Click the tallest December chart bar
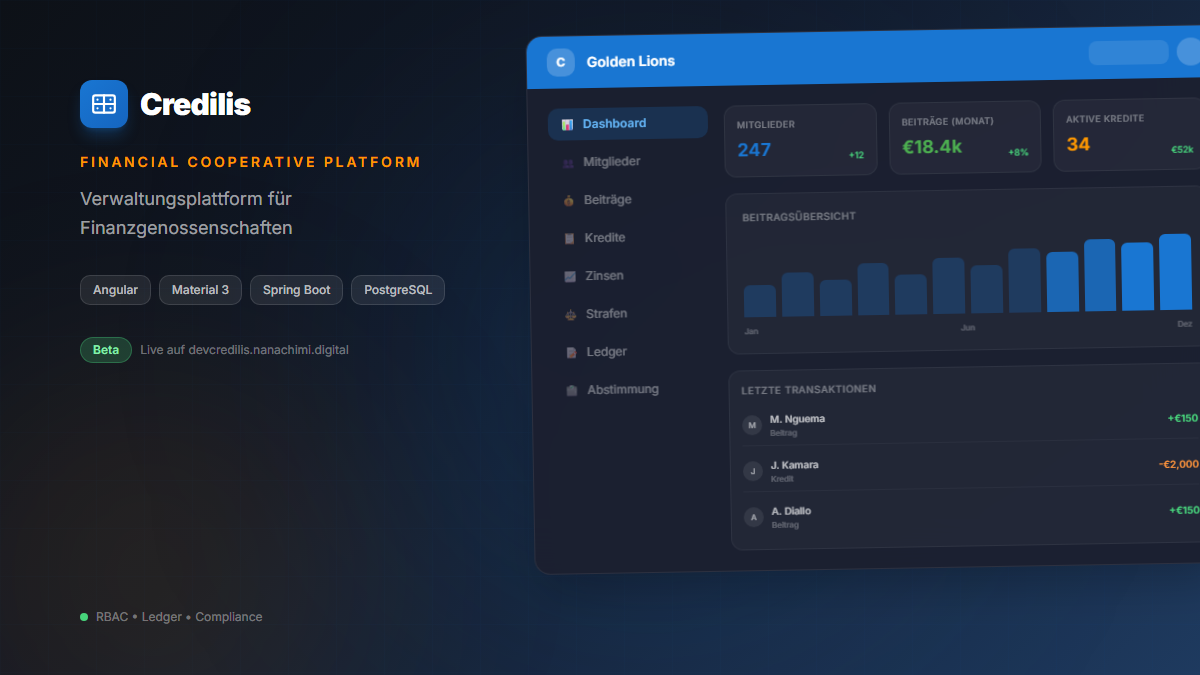 pos(1175,270)
